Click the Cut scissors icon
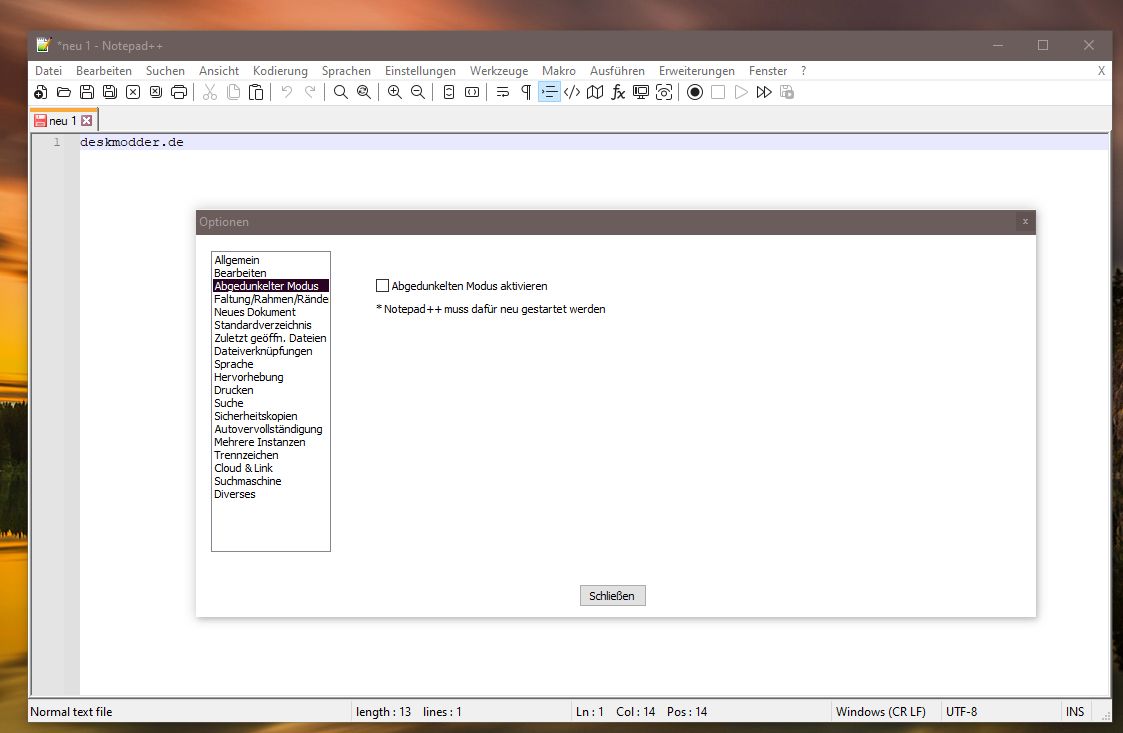1123x733 pixels. click(x=210, y=92)
